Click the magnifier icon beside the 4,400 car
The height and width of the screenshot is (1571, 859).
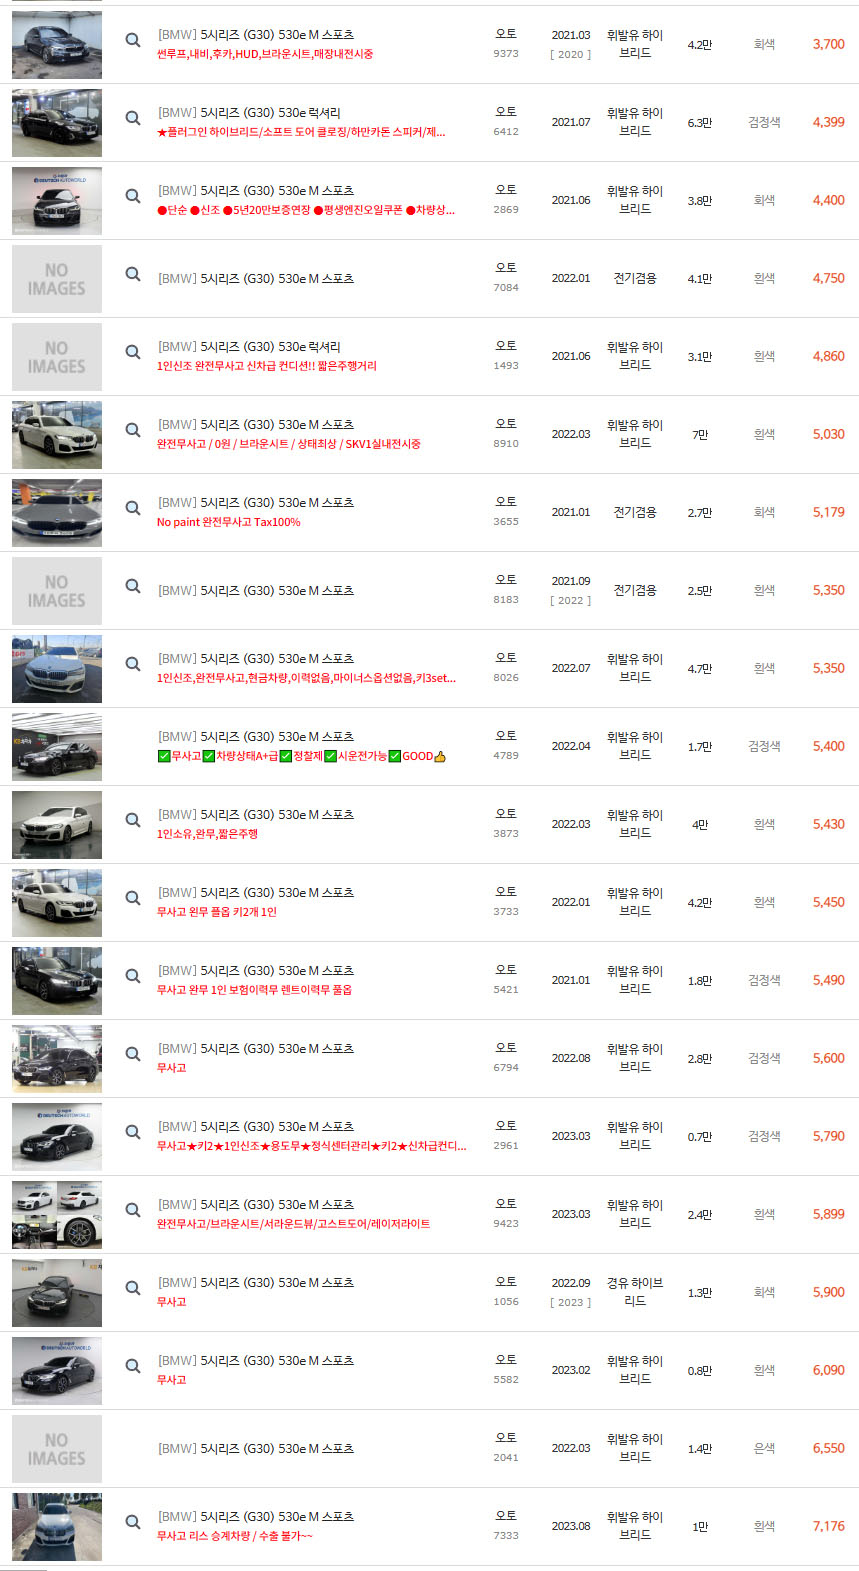point(132,196)
